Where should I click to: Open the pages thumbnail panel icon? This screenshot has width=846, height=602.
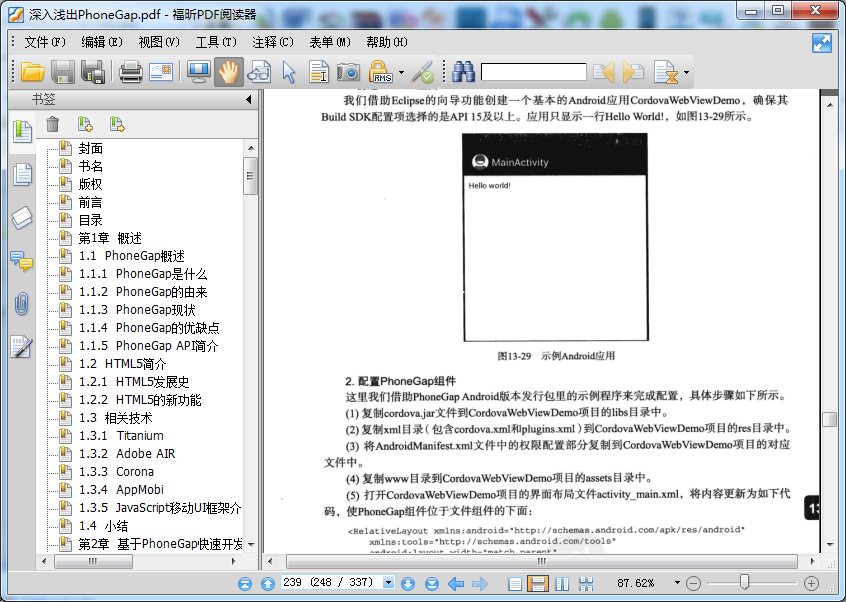tap(22, 174)
